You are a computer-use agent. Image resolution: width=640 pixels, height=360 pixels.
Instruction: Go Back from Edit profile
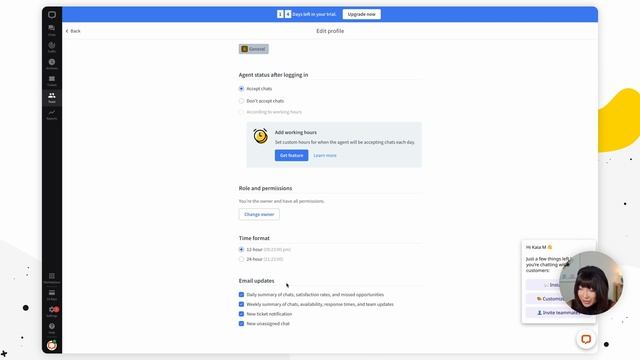[x=73, y=31]
